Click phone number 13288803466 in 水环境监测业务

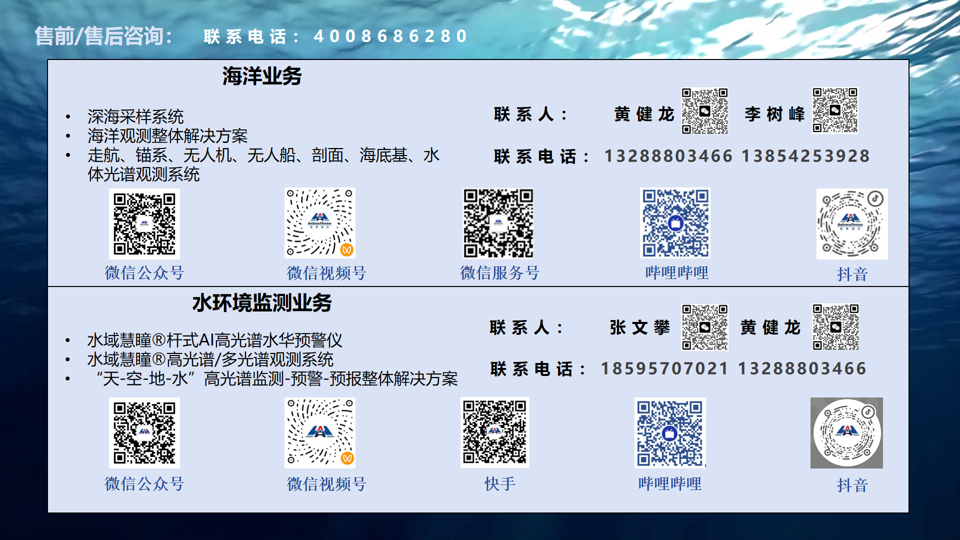pyautogui.click(x=802, y=369)
